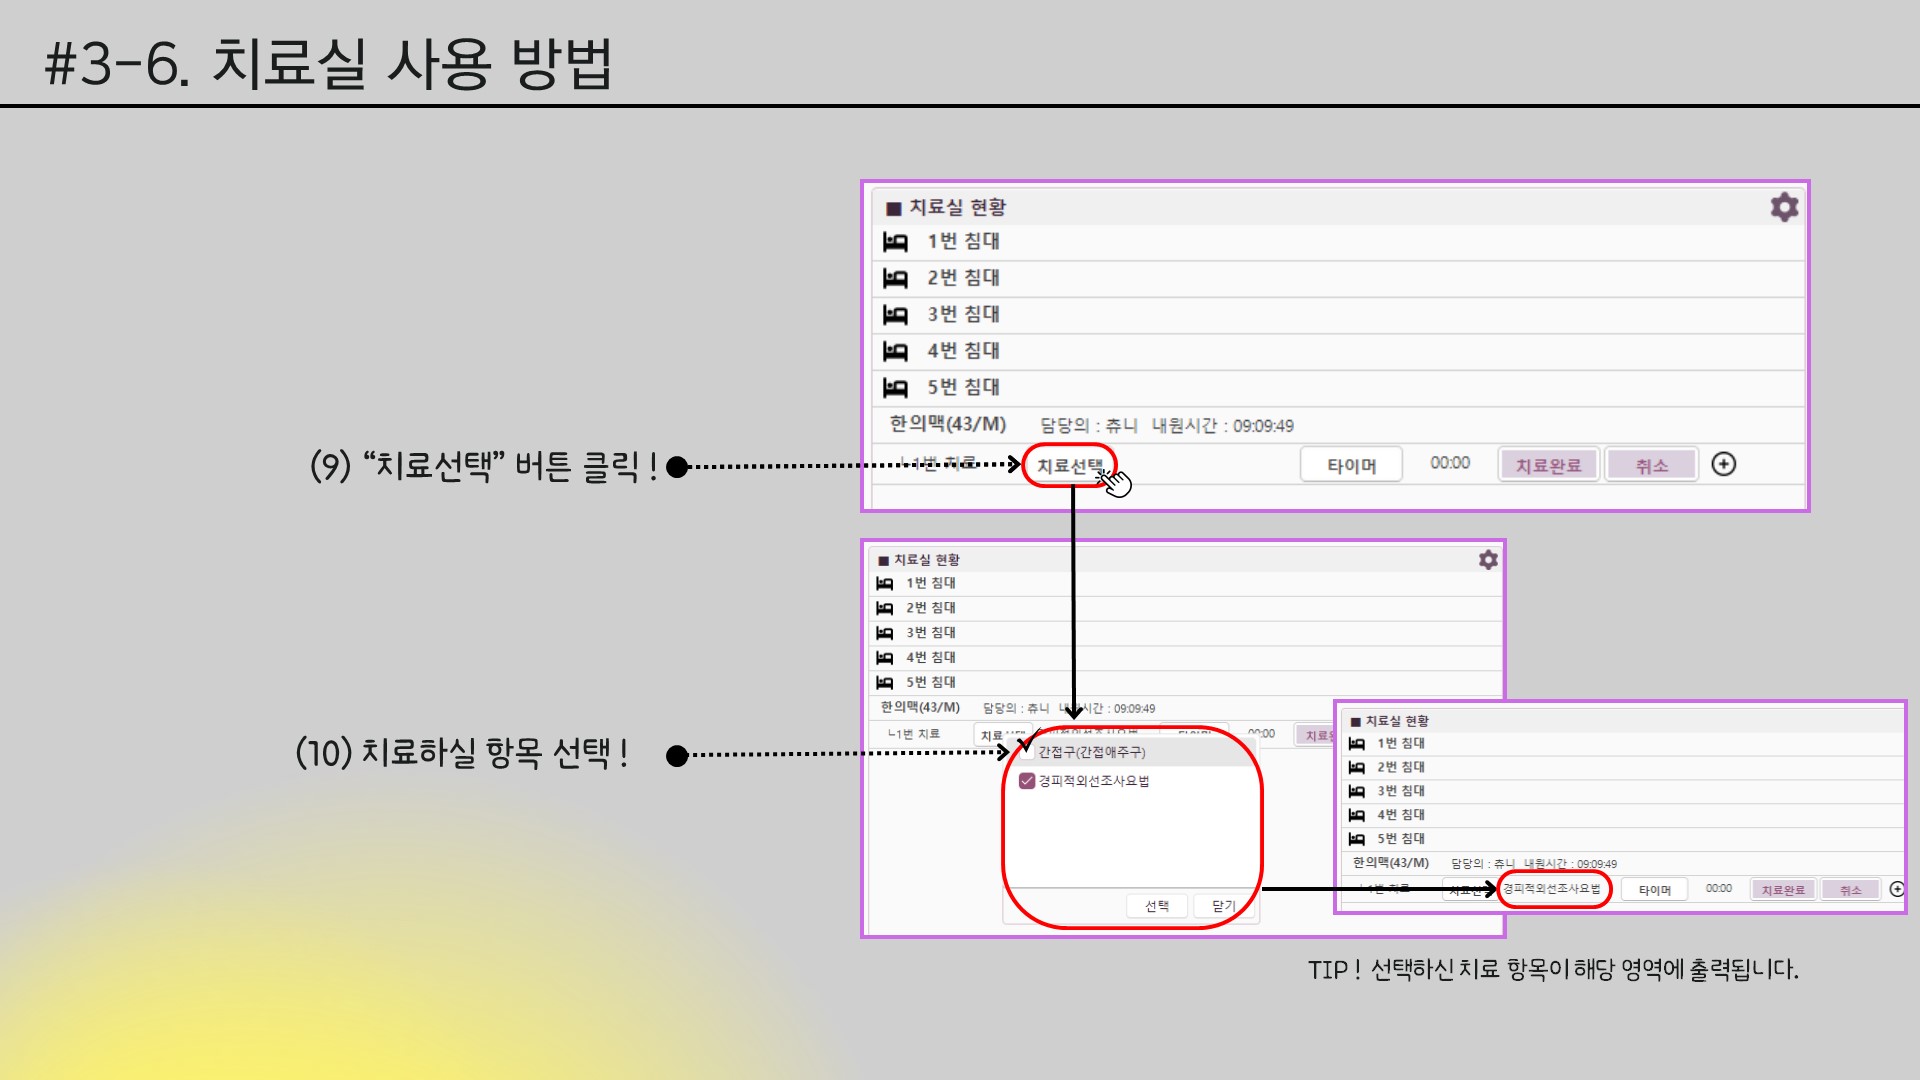
Task: Select patient 한의맥(43/M) in top panel
Action: click(947, 424)
